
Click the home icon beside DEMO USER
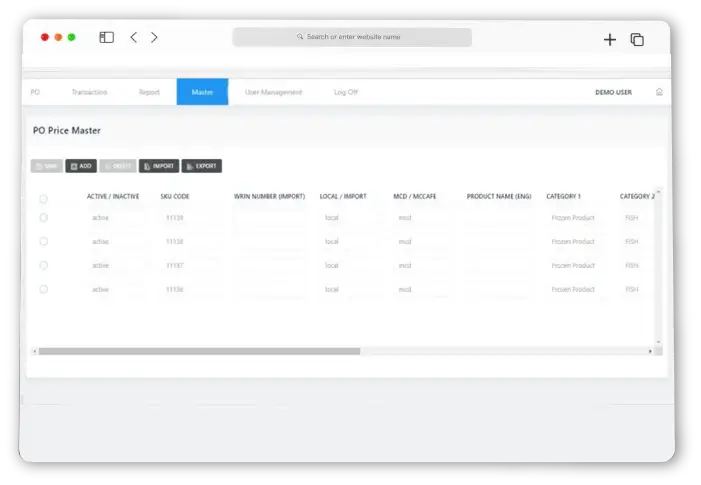pos(658,92)
